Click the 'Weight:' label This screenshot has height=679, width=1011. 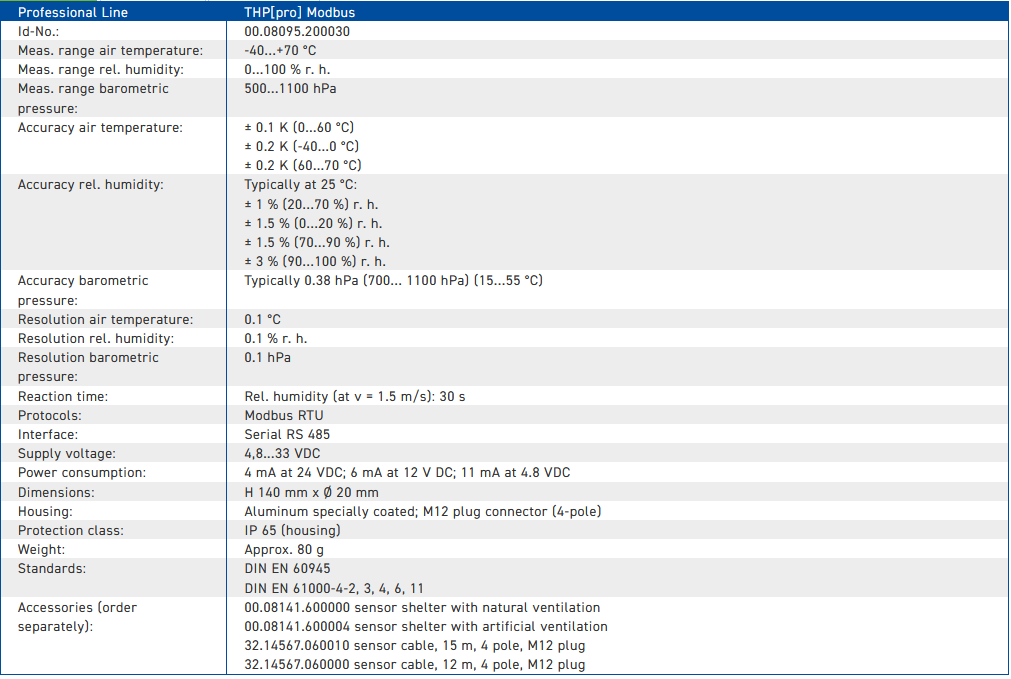(41, 549)
